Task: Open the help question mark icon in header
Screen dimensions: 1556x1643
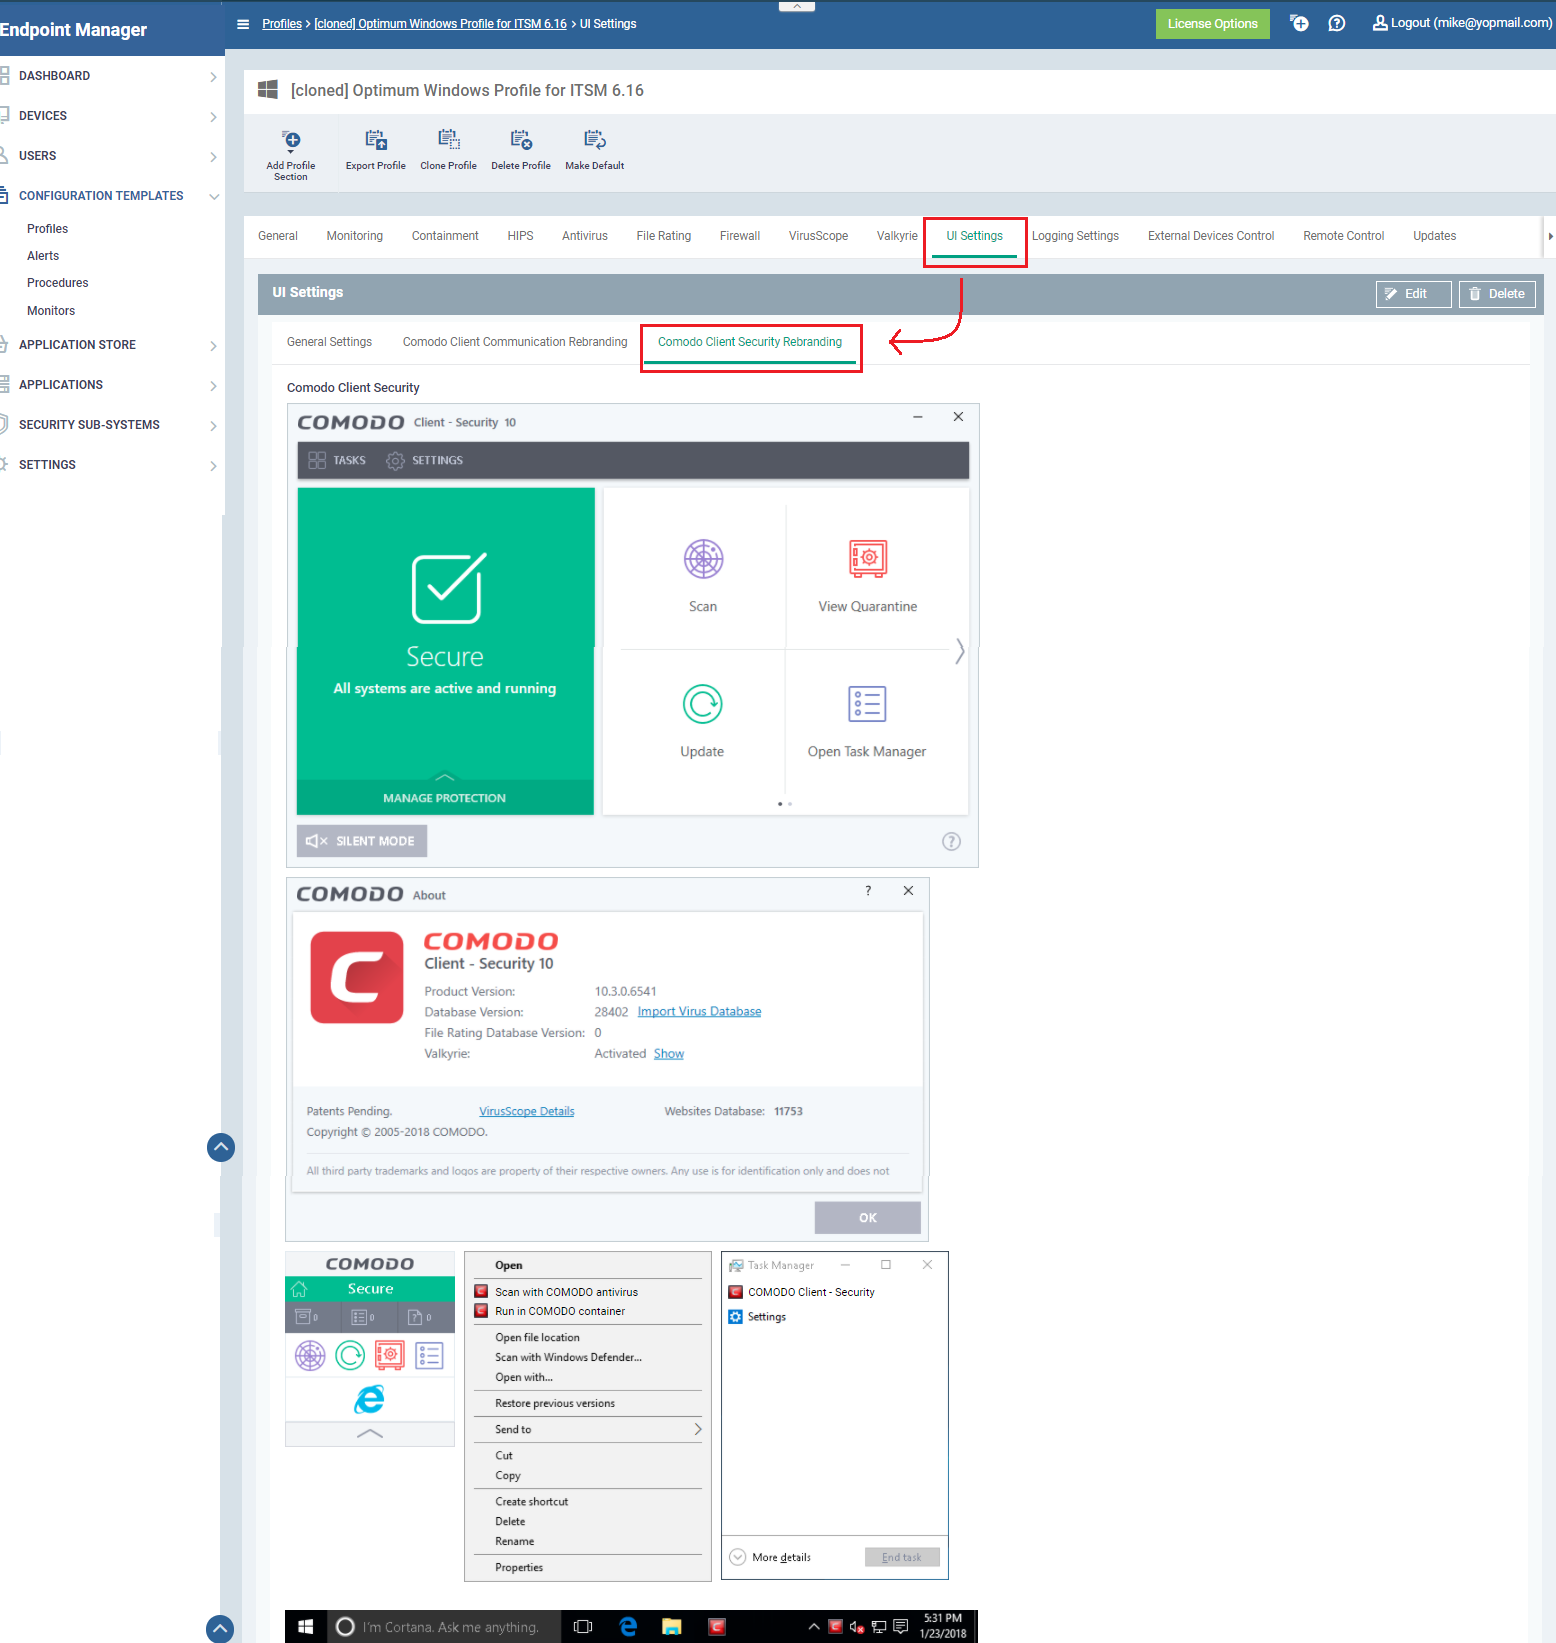Action: pos(1337,23)
